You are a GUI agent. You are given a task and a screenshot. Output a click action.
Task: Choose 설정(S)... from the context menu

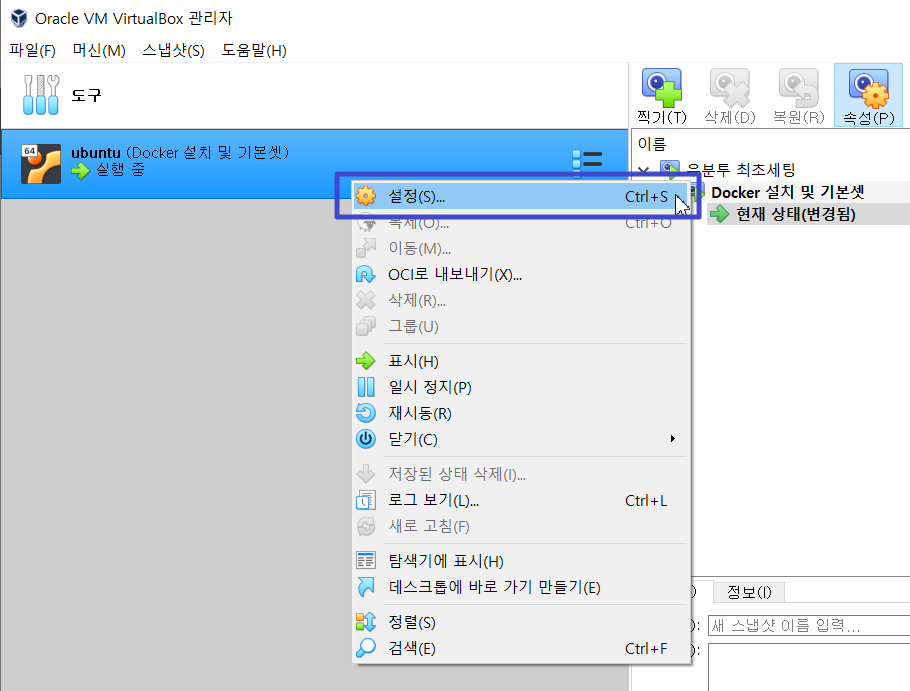(x=521, y=197)
